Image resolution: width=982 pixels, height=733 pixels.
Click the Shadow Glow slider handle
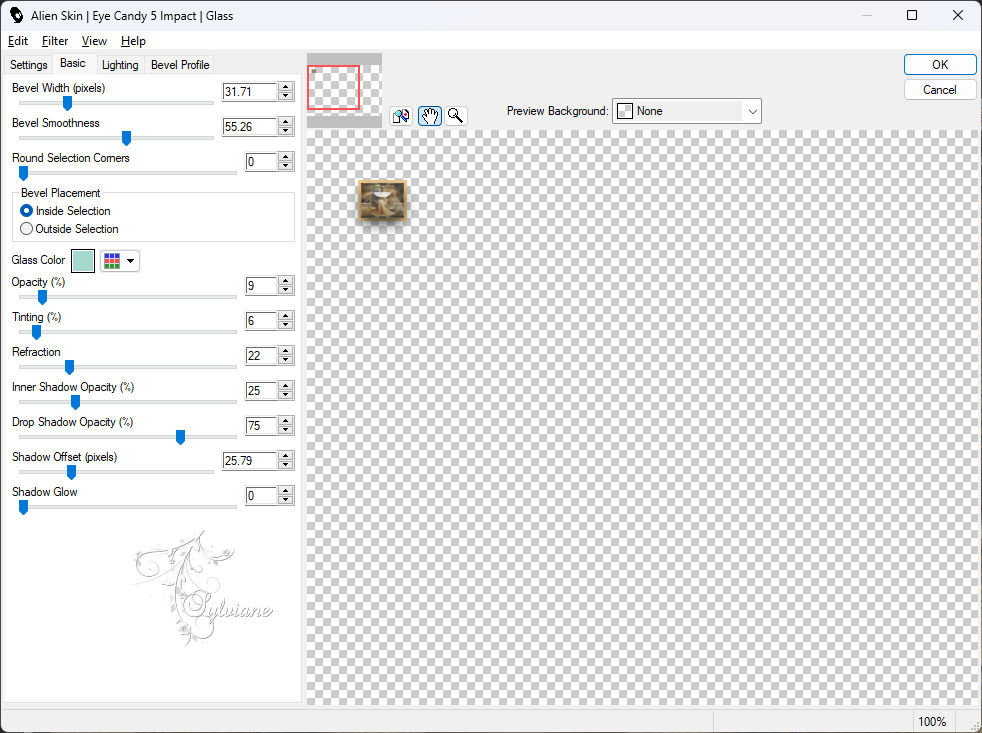pos(23,507)
